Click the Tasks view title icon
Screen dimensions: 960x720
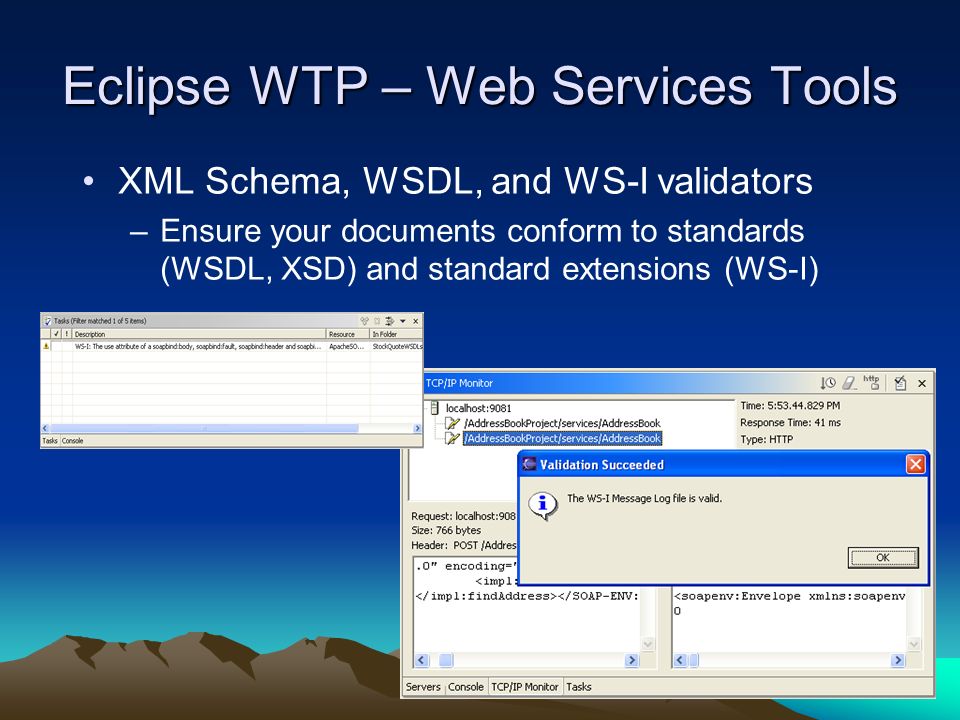(x=47, y=321)
